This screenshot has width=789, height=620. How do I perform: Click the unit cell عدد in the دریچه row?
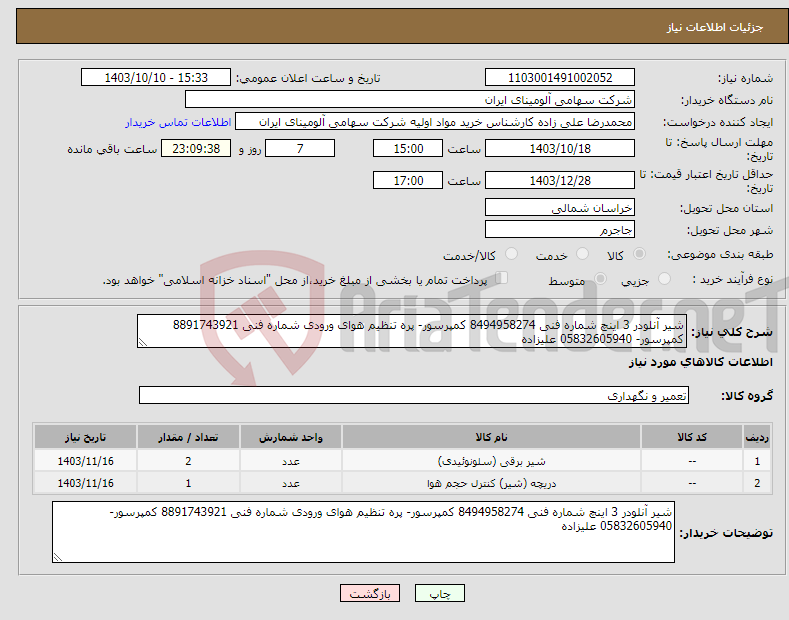[x=291, y=483]
